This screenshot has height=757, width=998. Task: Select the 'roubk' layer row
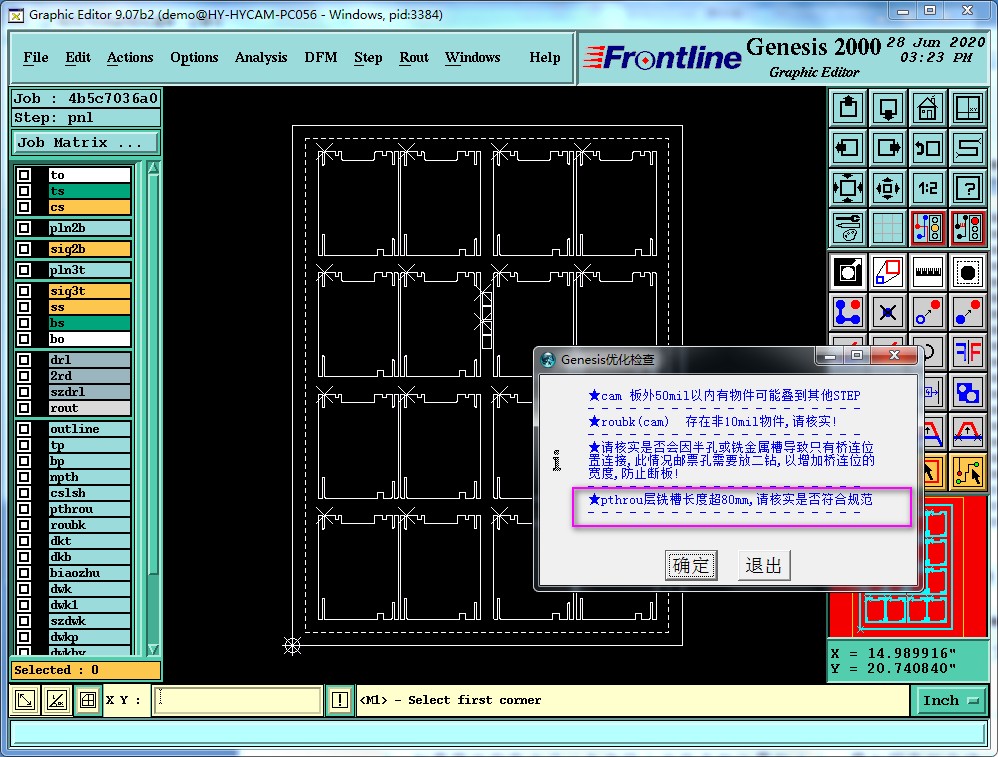90,525
